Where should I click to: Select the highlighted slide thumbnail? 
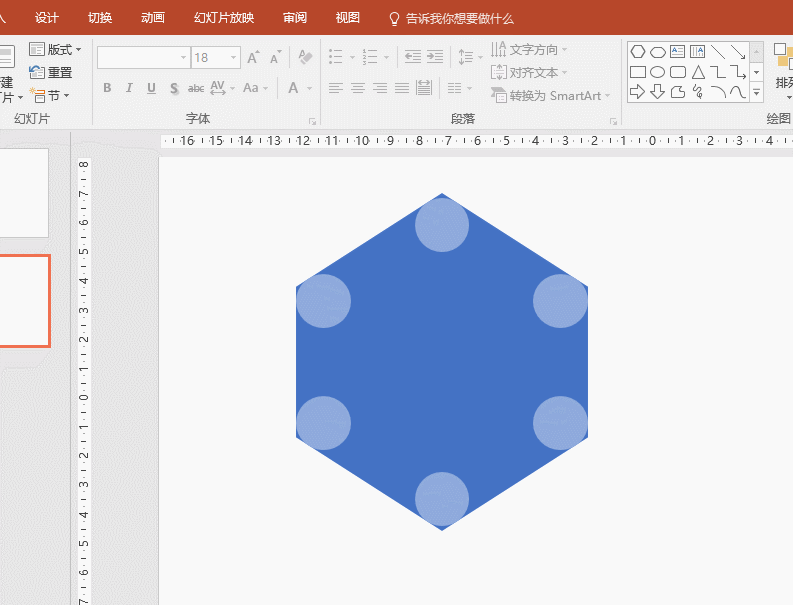(24, 301)
